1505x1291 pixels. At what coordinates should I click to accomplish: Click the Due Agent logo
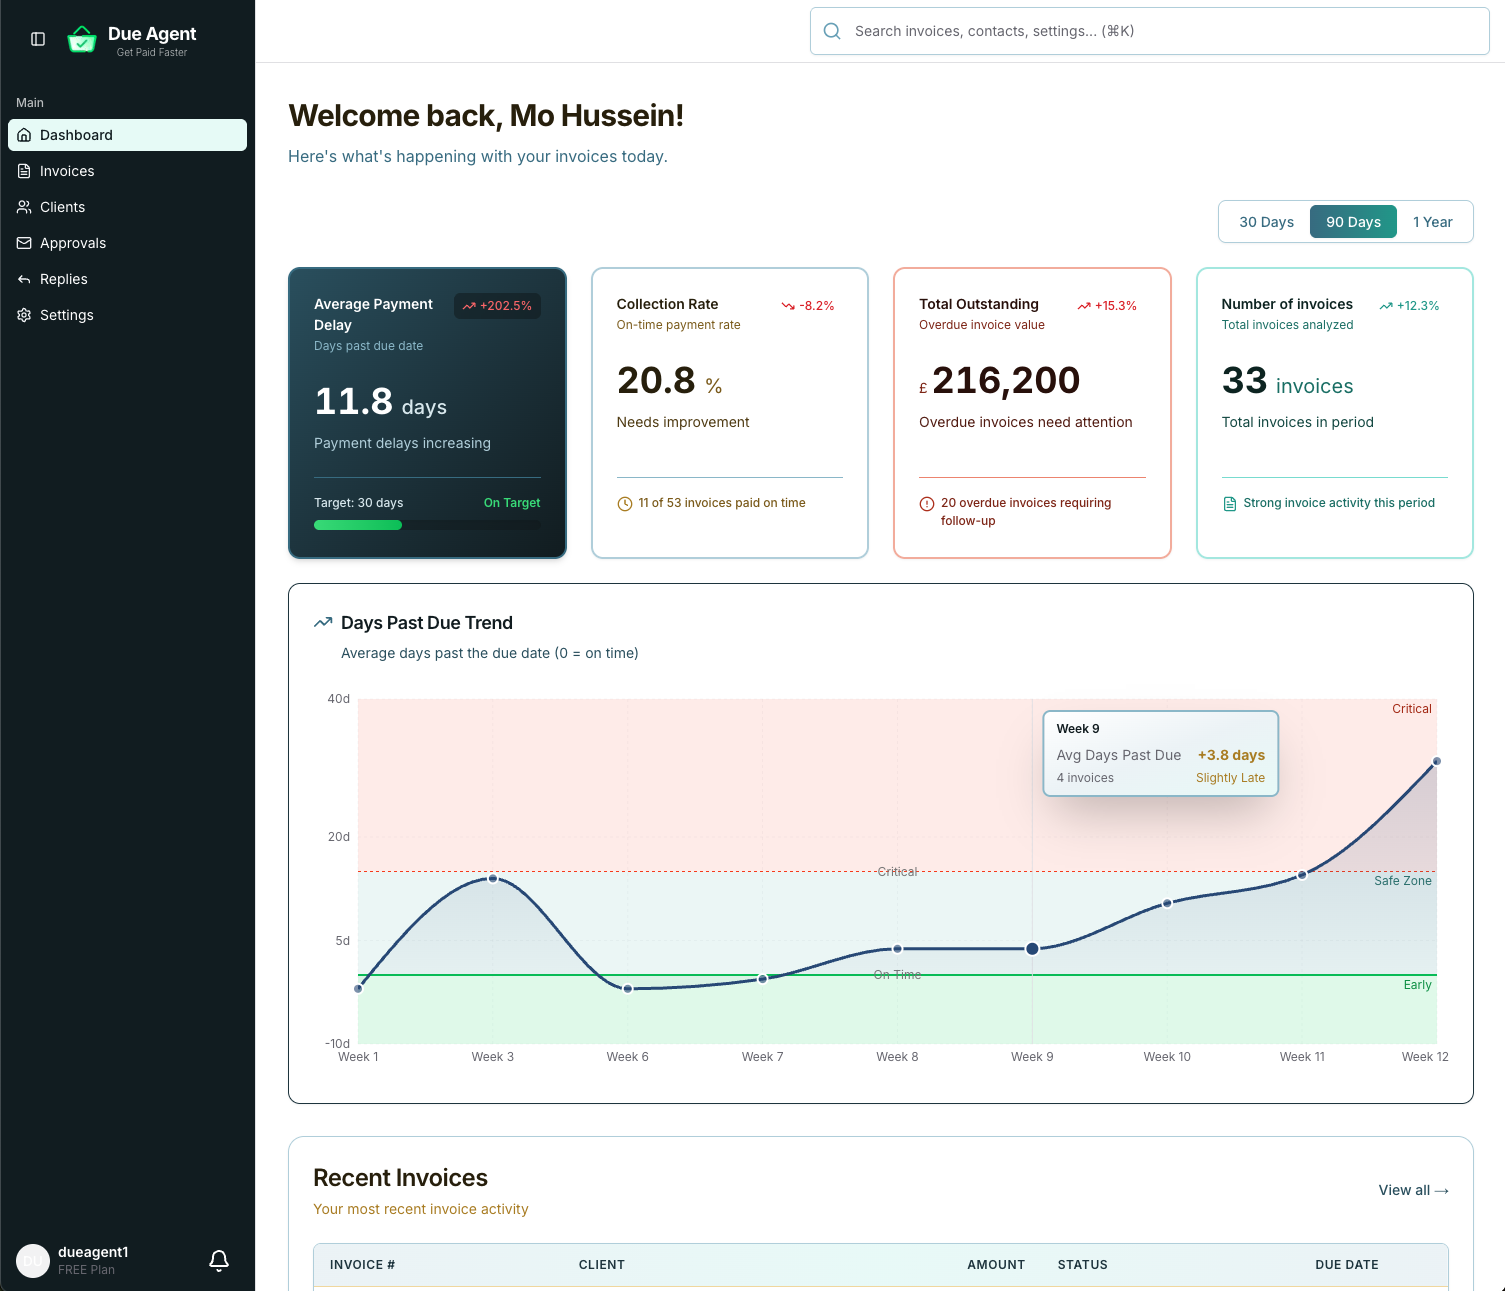click(x=82, y=39)
